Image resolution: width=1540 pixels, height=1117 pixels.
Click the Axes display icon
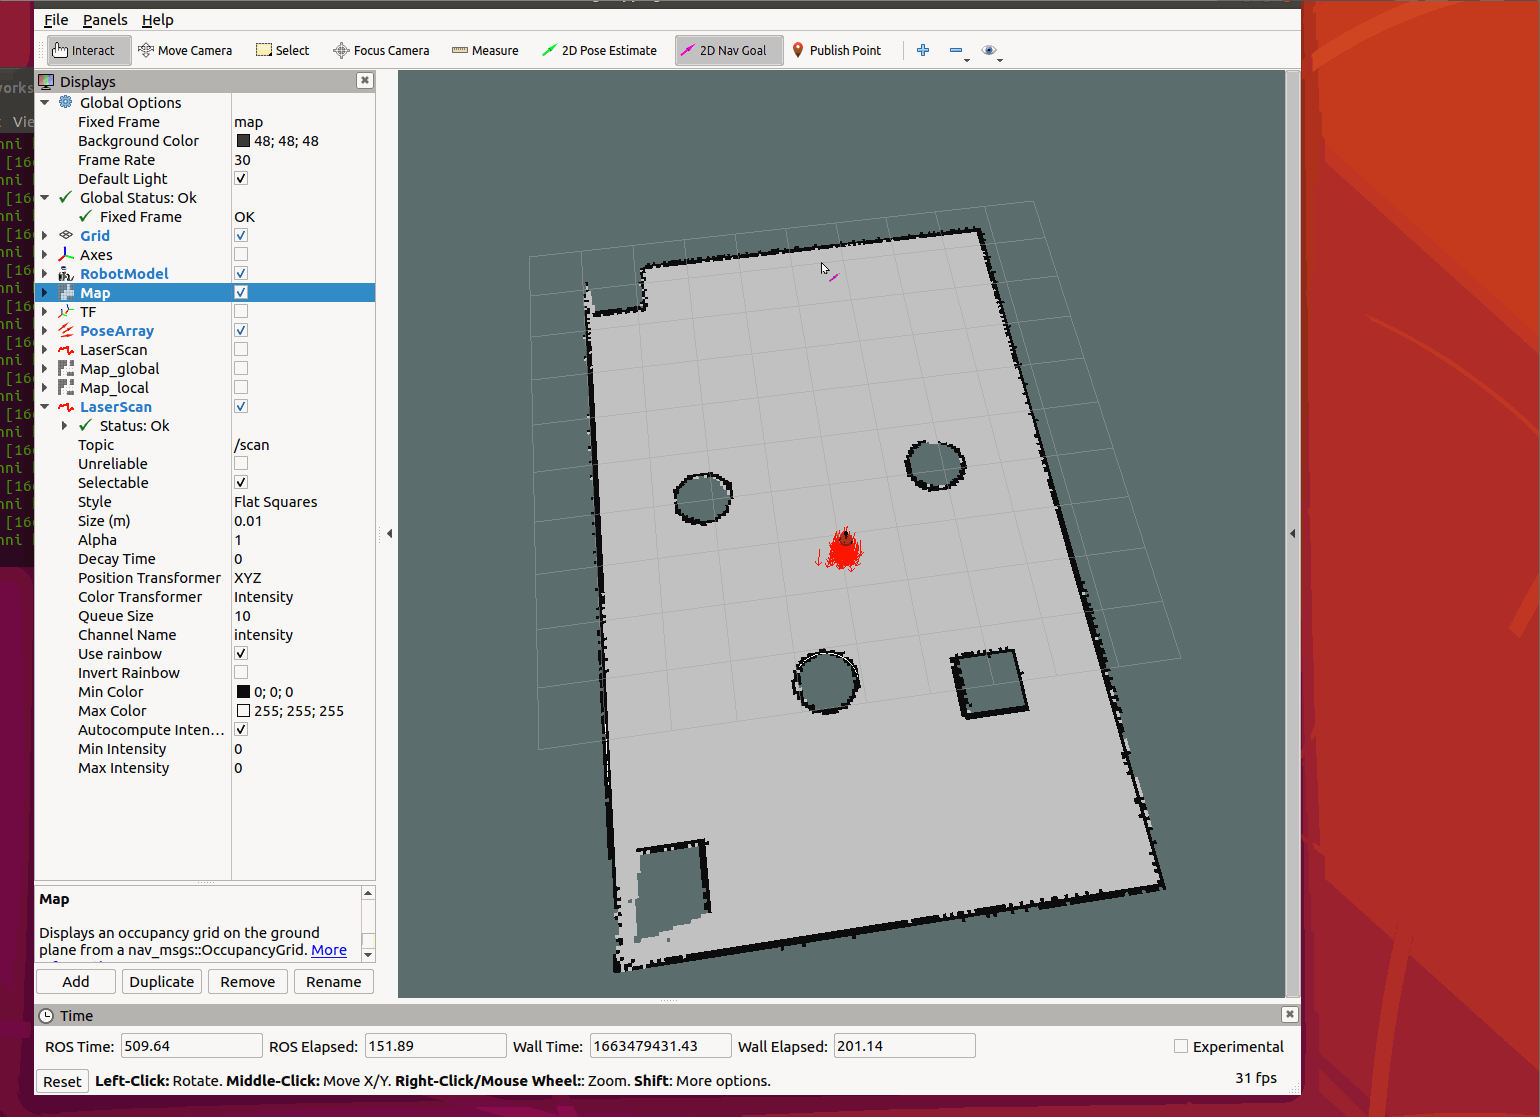click(66, 255)
